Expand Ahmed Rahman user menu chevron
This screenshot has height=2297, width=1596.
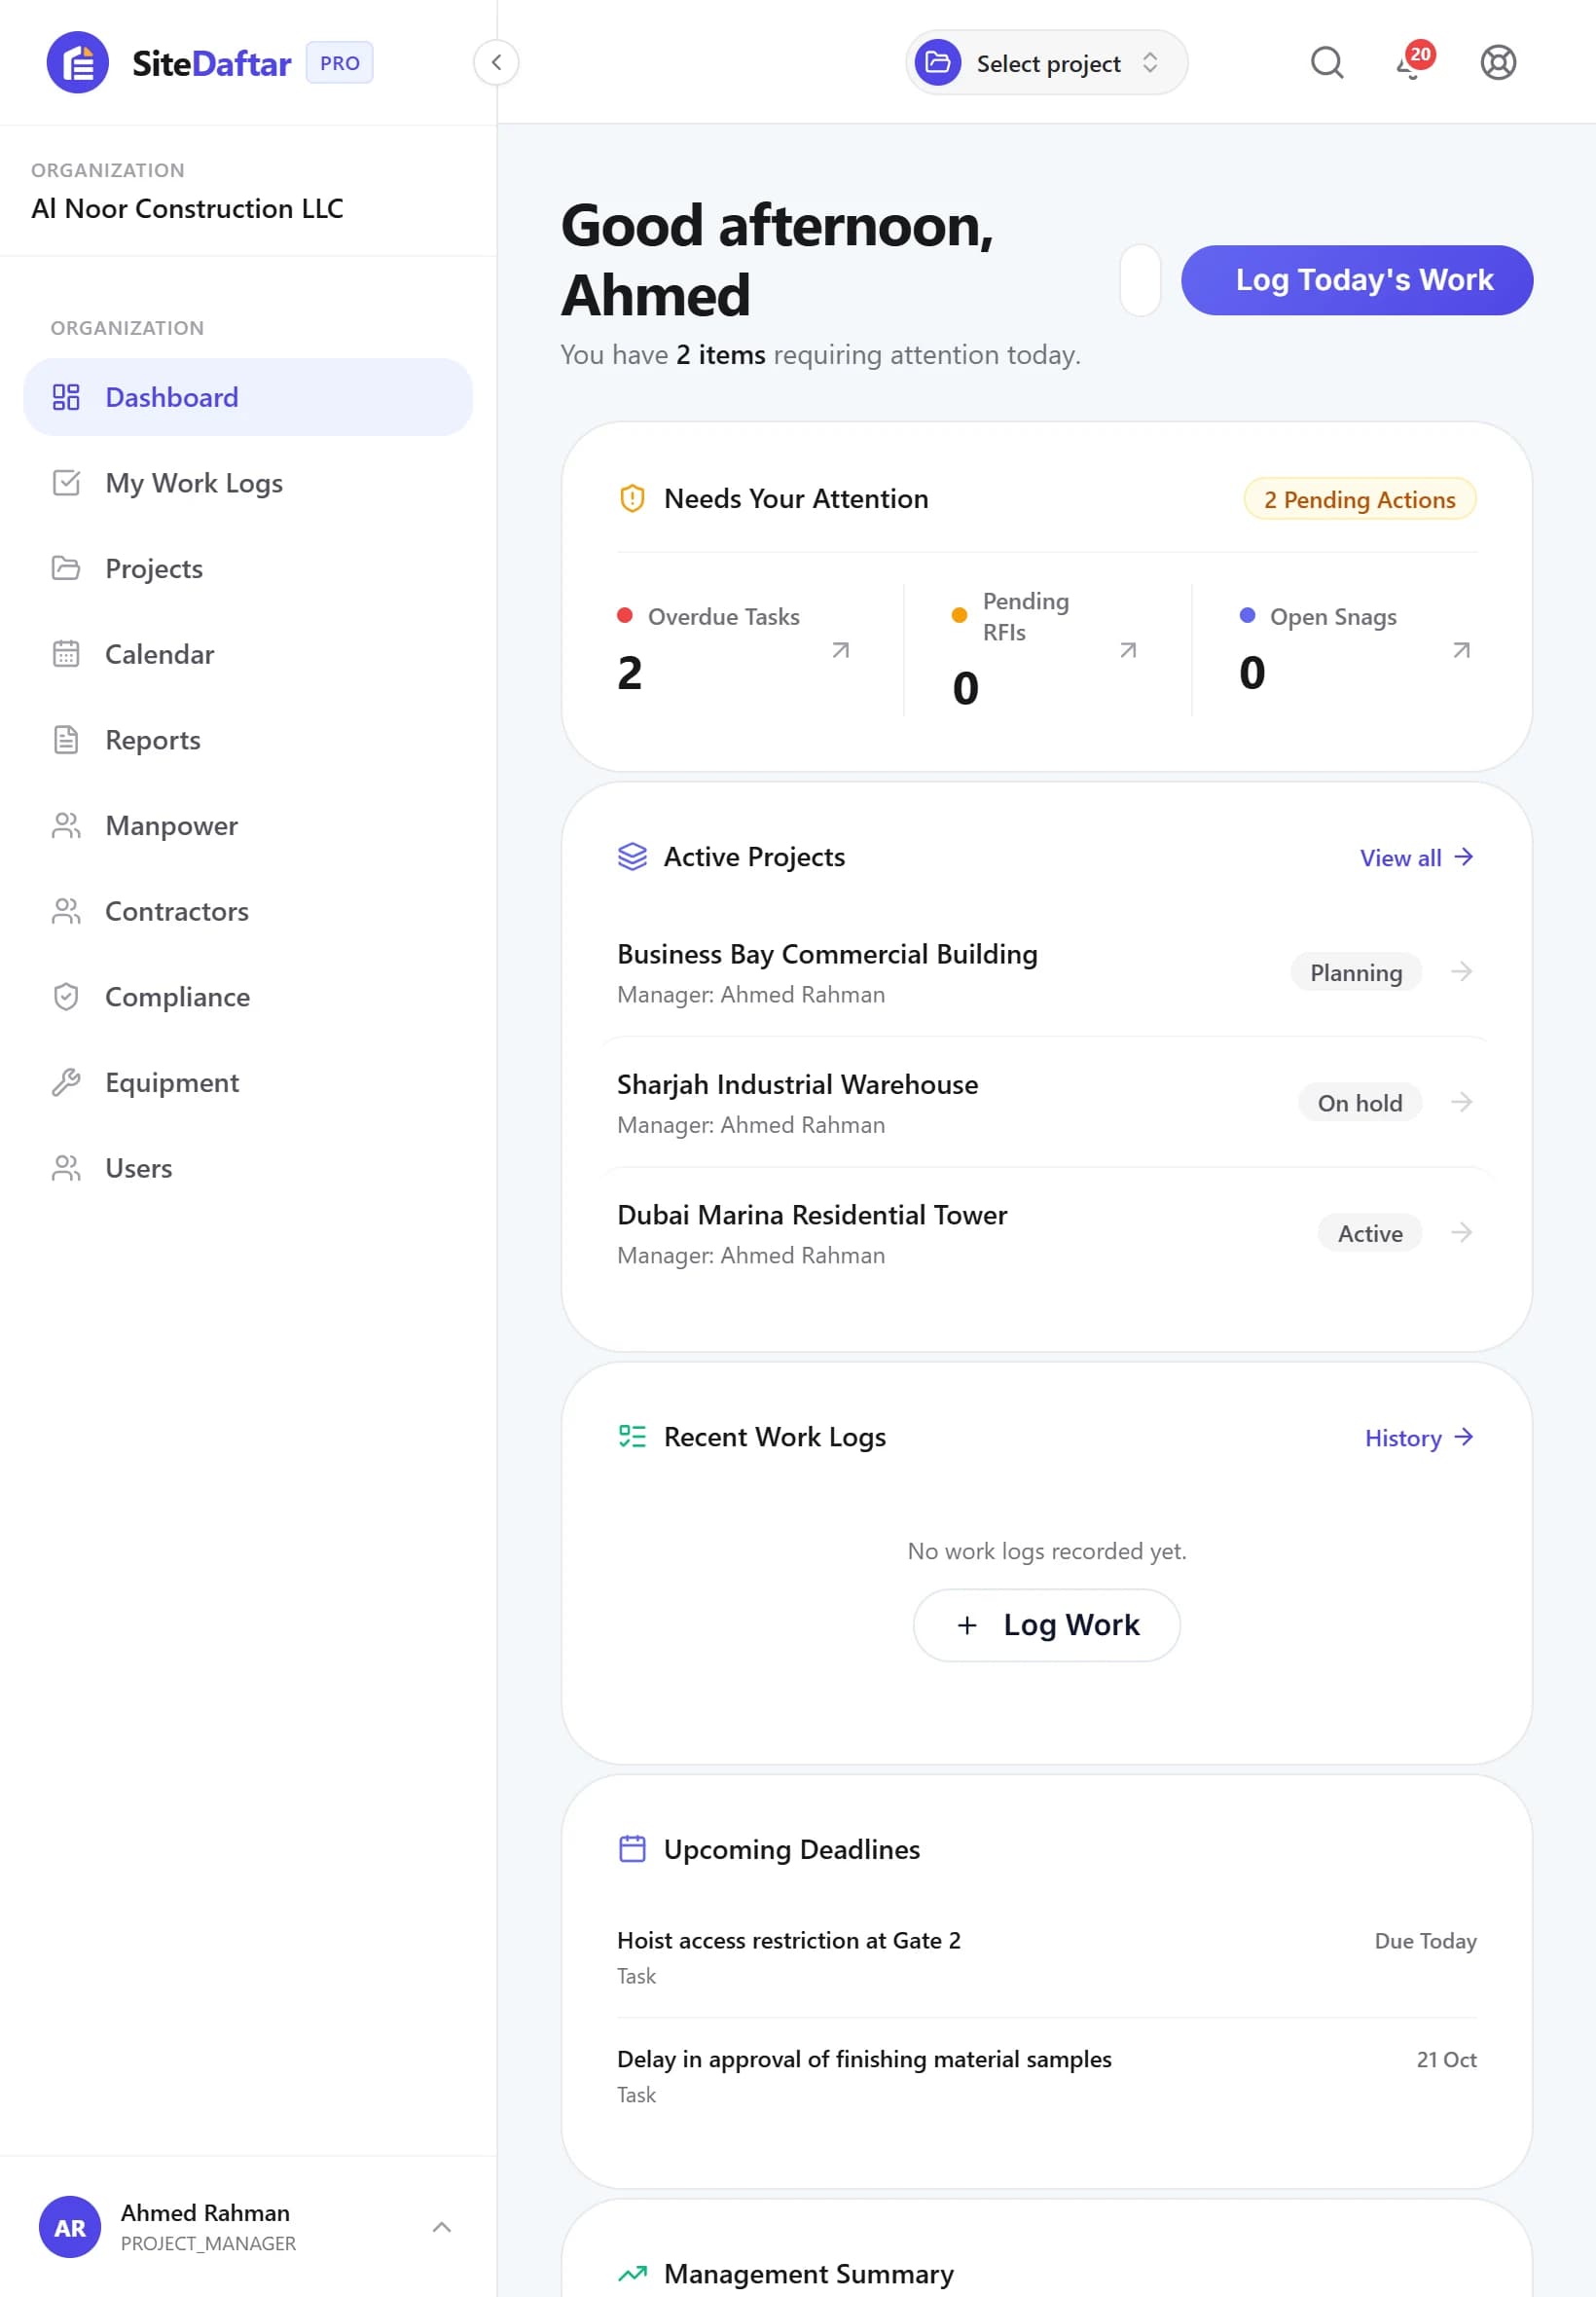click(442, 2228)
